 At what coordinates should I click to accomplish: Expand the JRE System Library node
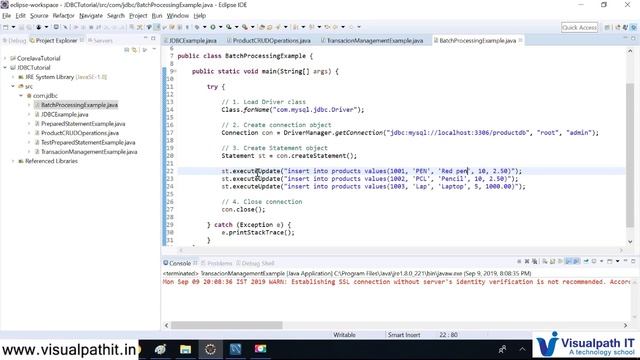[x=13, y=77]
